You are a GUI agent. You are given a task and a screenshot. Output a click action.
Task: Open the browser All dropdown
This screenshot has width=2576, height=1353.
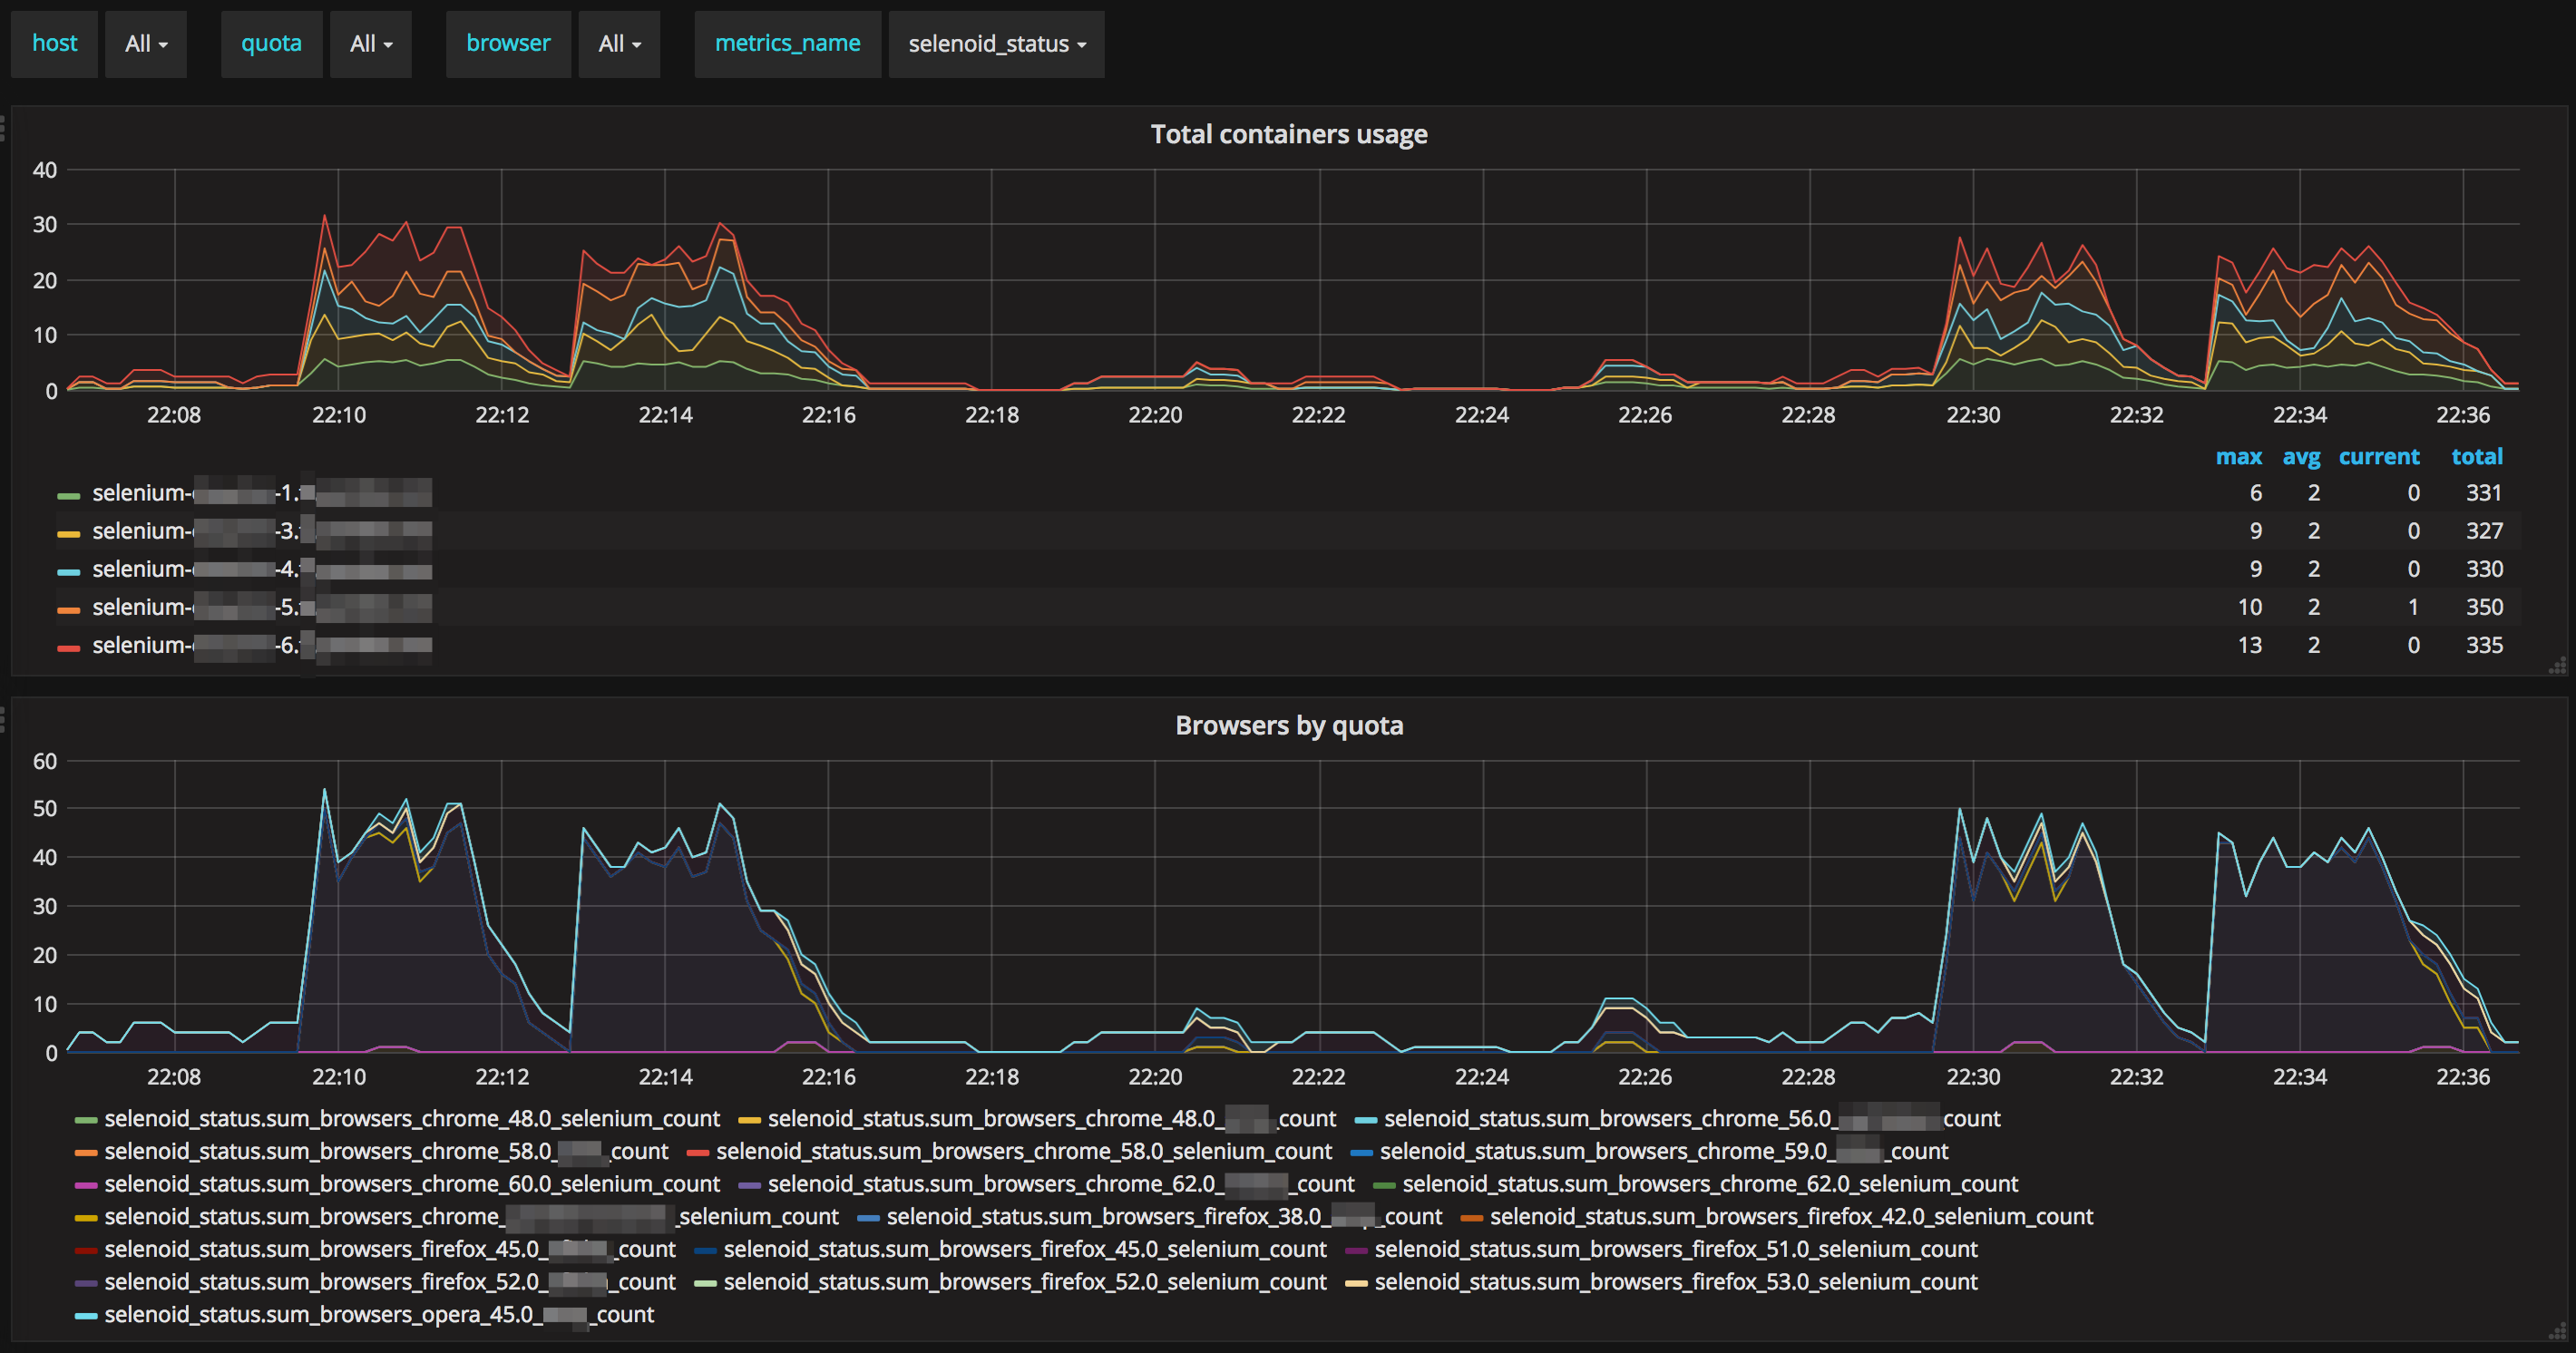619,44
